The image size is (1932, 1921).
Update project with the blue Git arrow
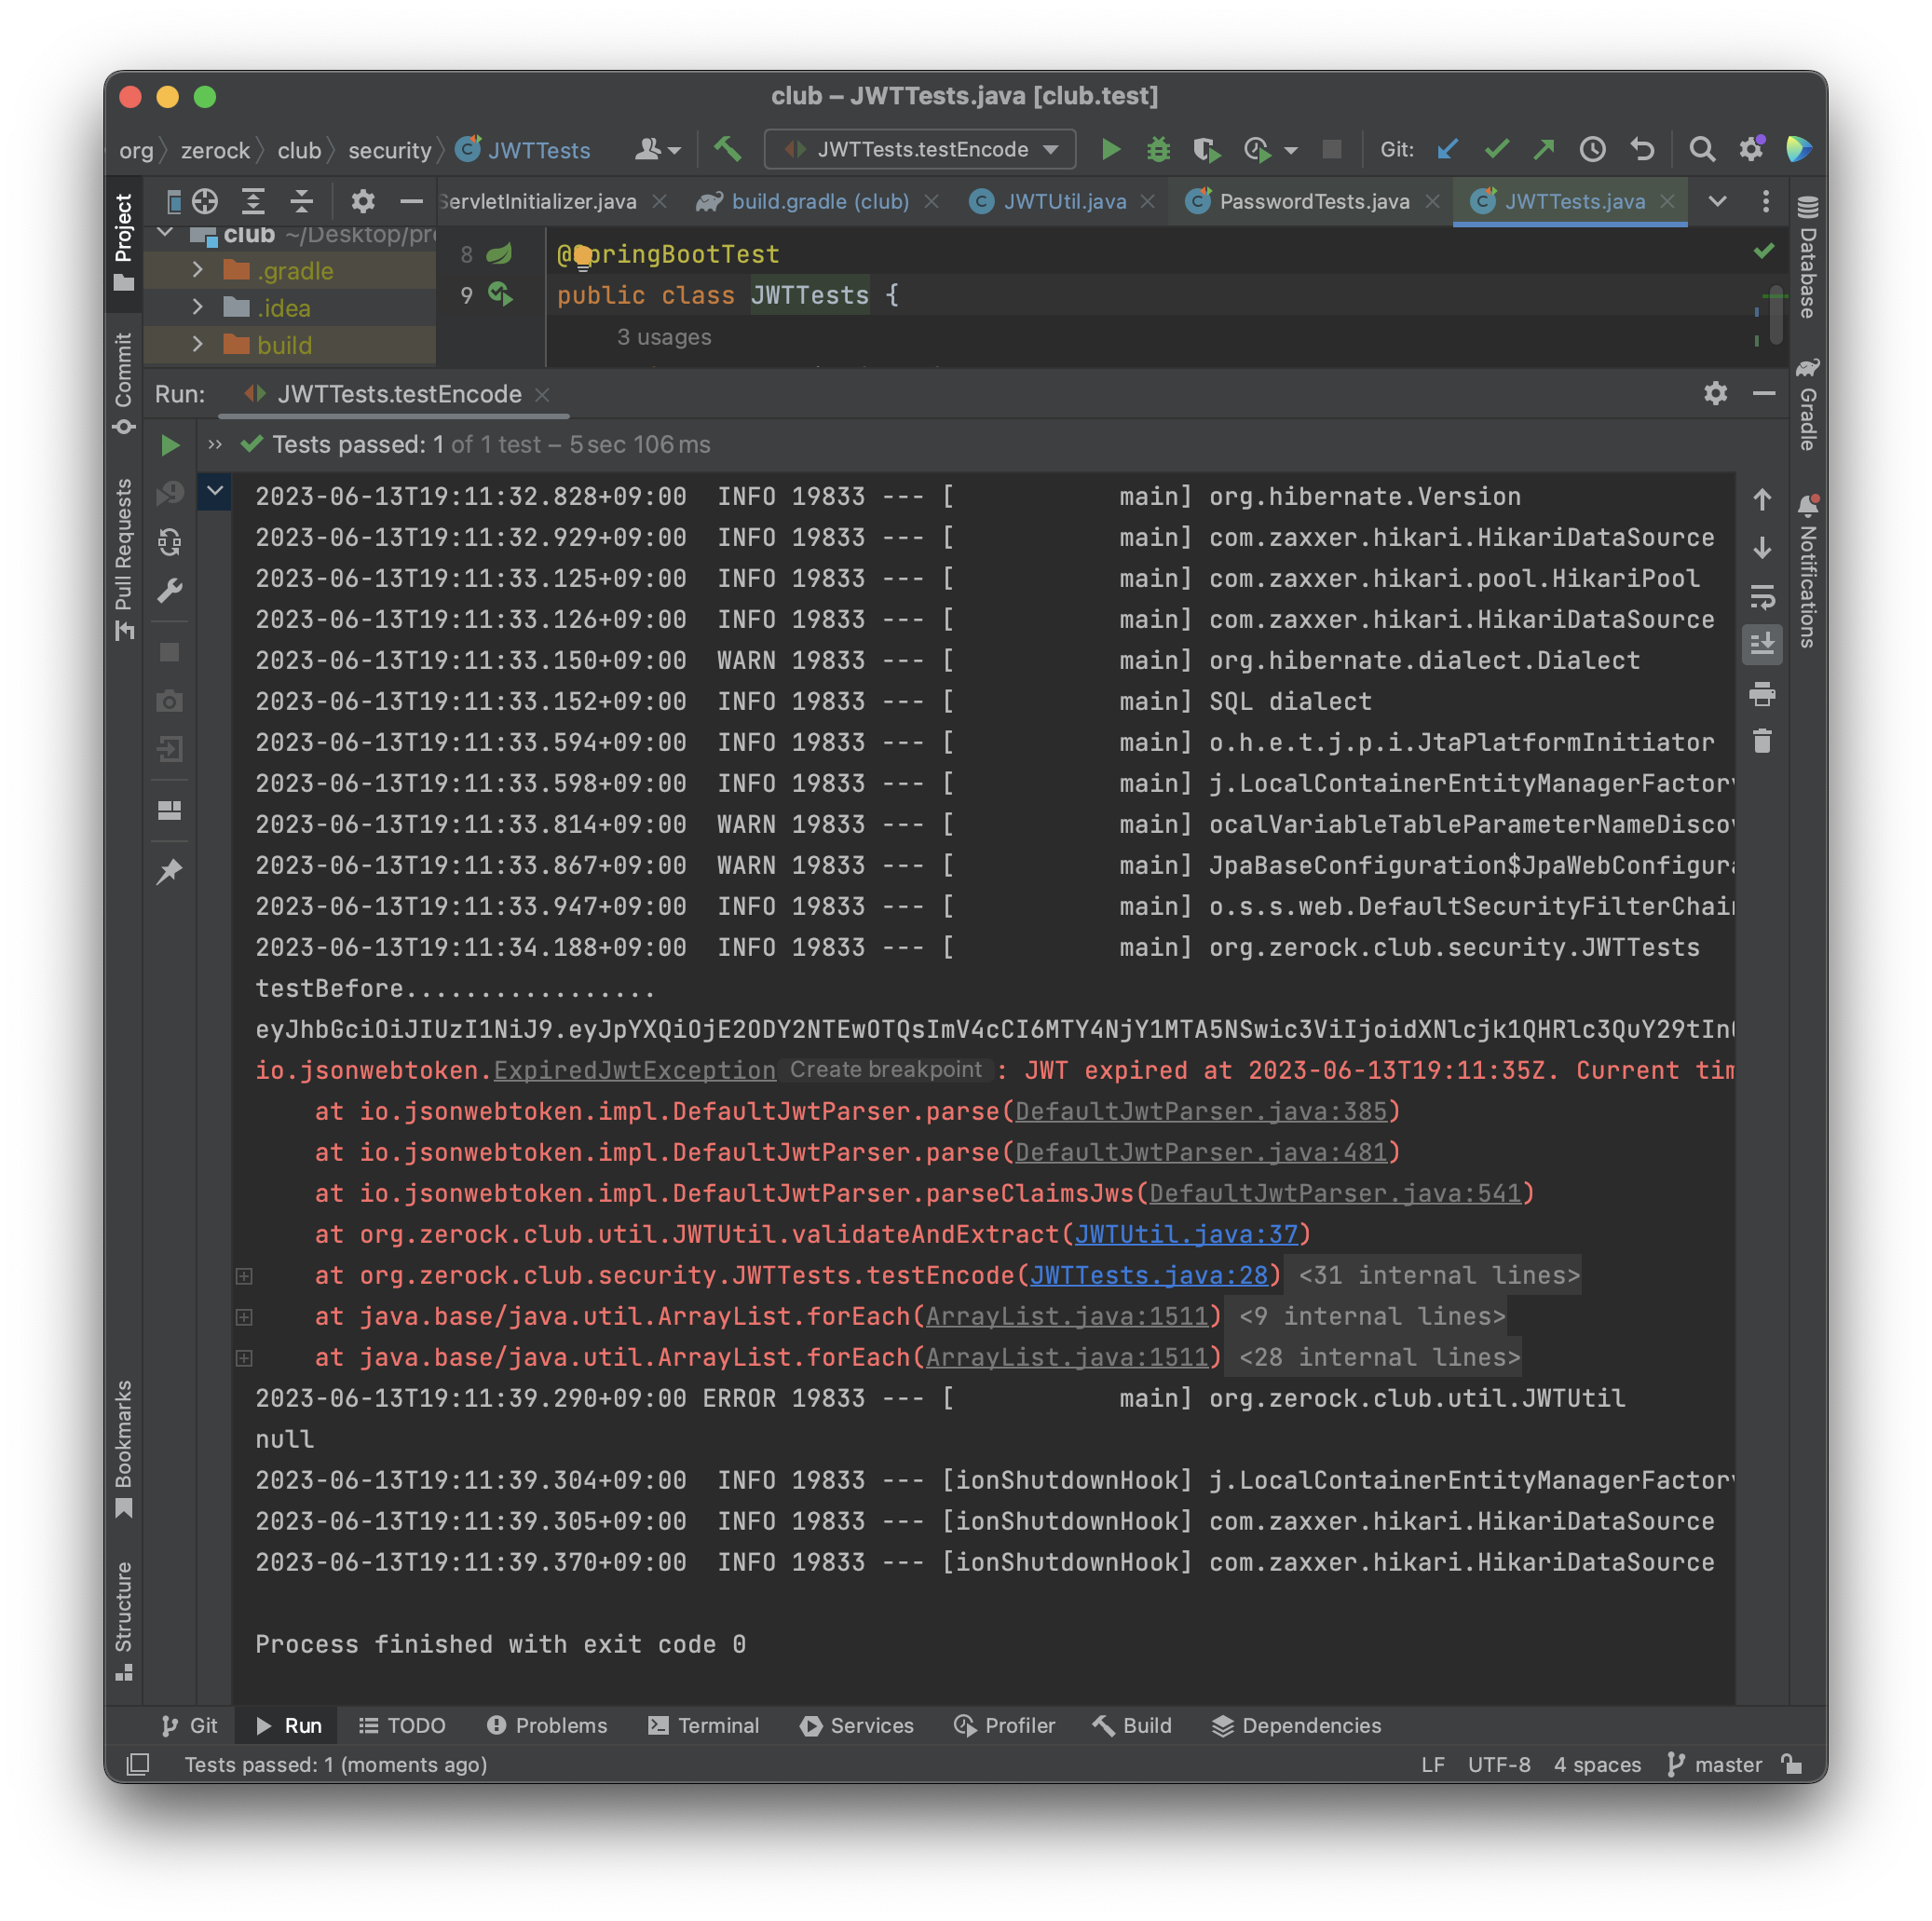tap(1447, 150)
